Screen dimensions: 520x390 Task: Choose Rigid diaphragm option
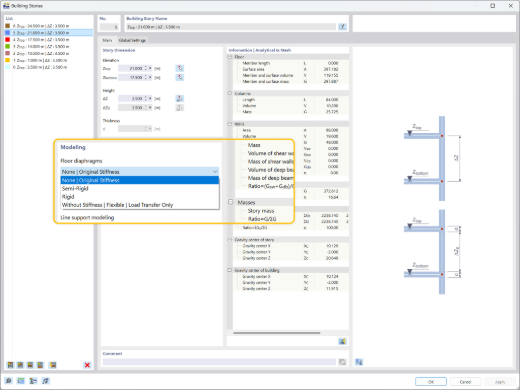point(140,197)
